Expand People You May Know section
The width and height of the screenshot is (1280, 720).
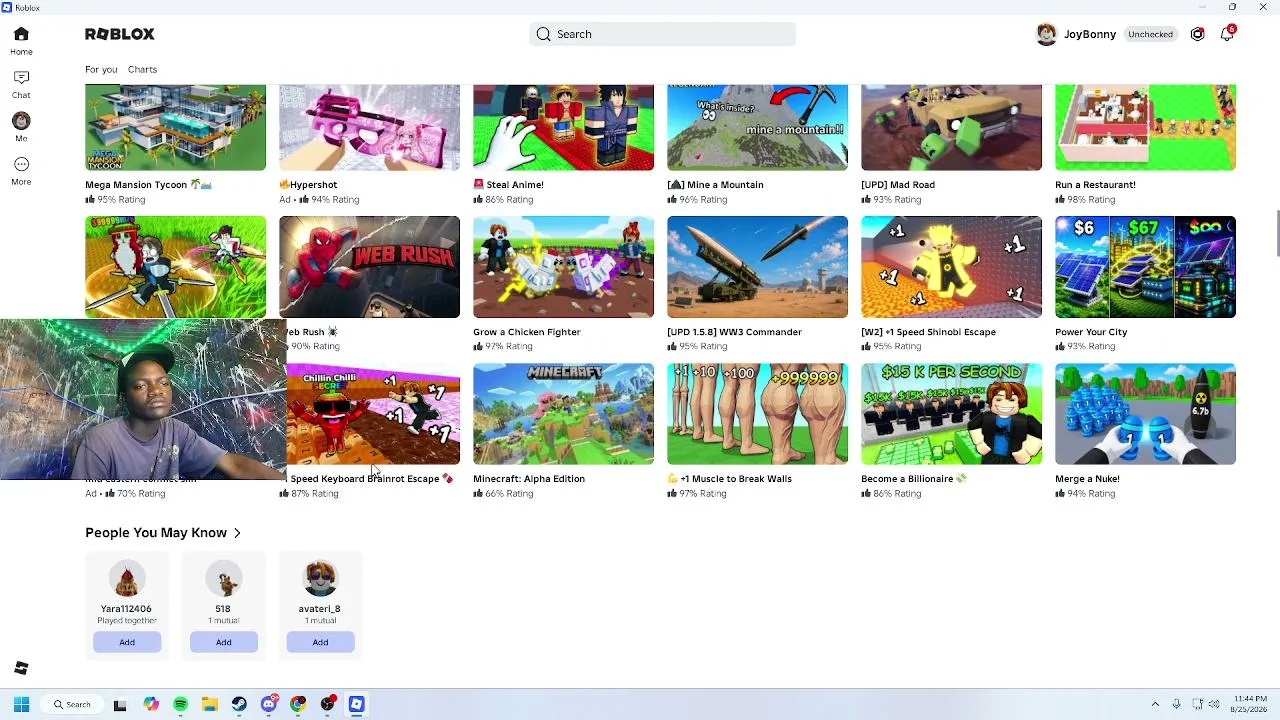(237, 533)
